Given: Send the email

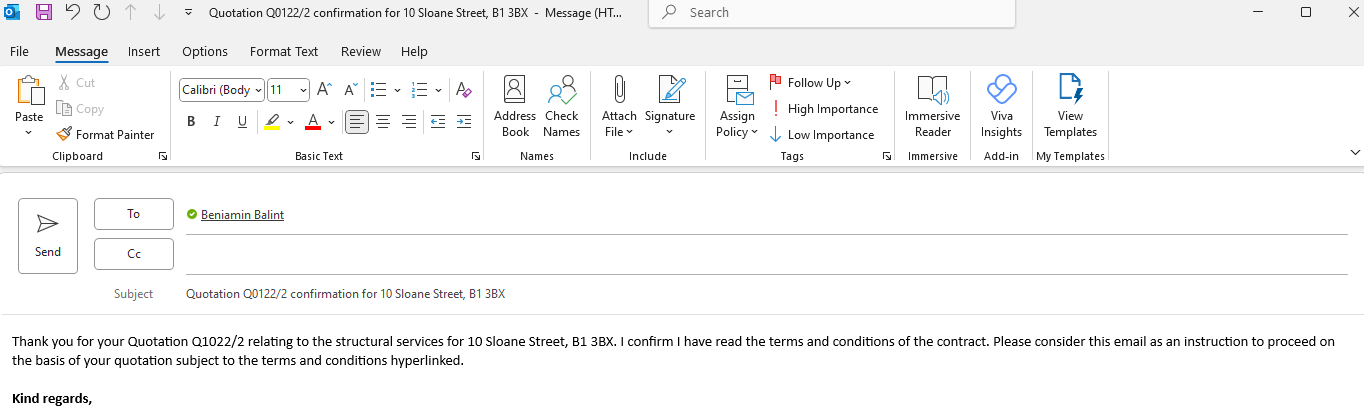Looking at the screenshot, I should (48, 236).
